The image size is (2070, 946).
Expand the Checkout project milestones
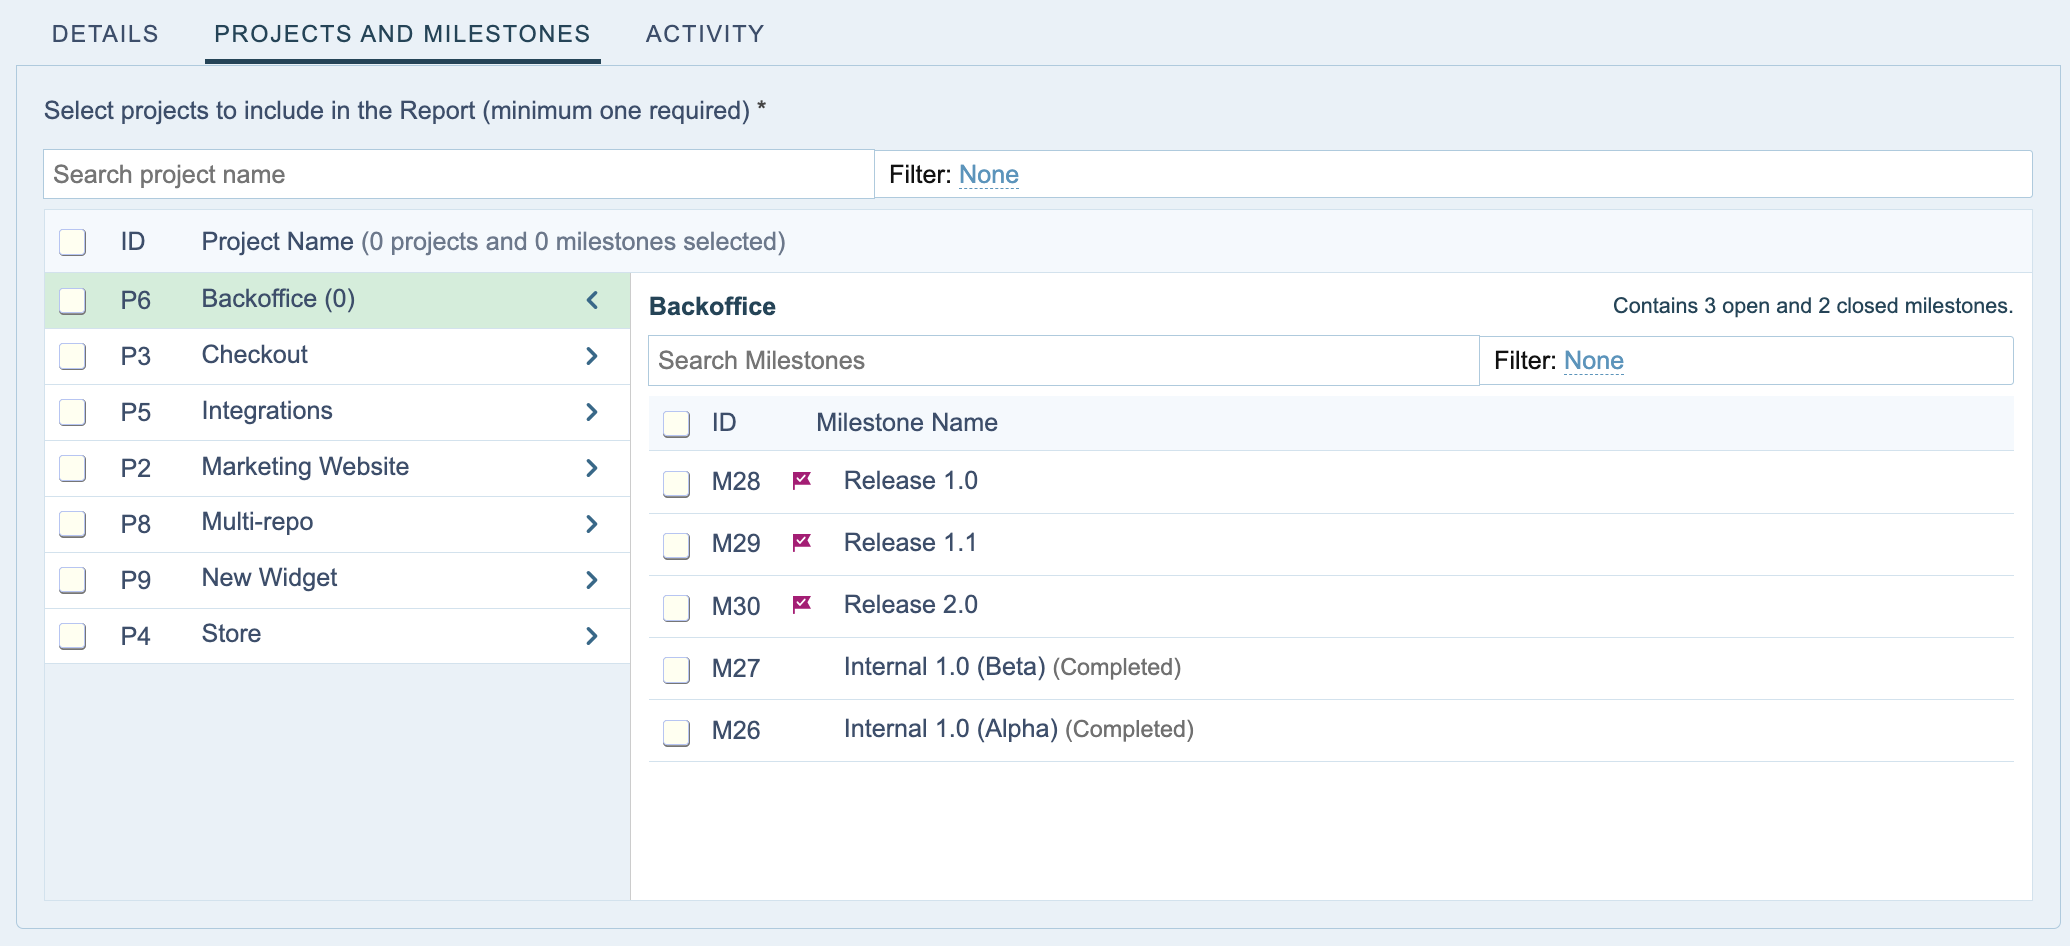(592, 356)
